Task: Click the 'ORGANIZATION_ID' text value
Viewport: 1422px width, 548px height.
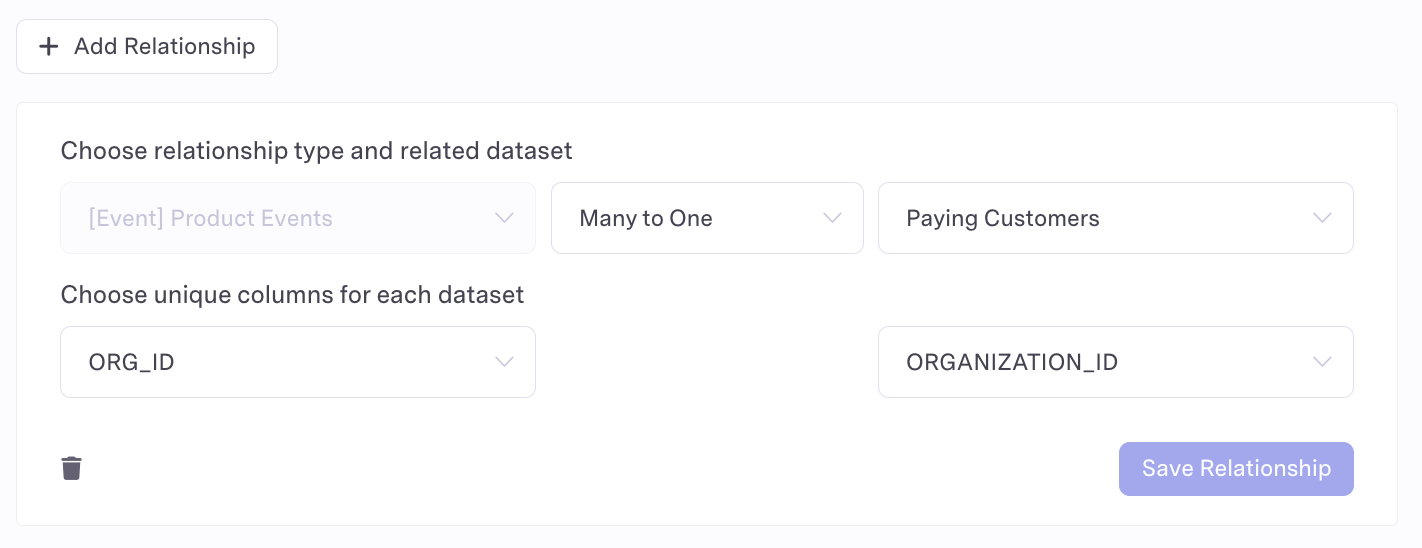Action: [1011, 363]
